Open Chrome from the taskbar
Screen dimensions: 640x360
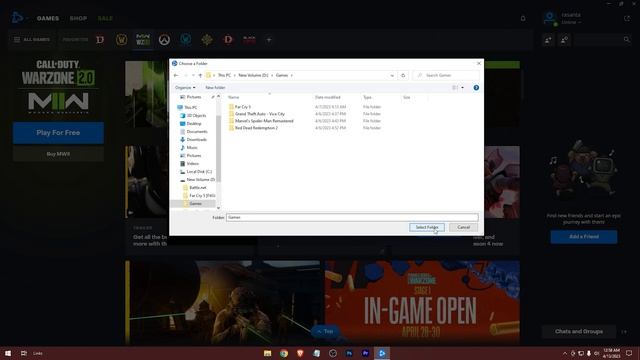284,353
